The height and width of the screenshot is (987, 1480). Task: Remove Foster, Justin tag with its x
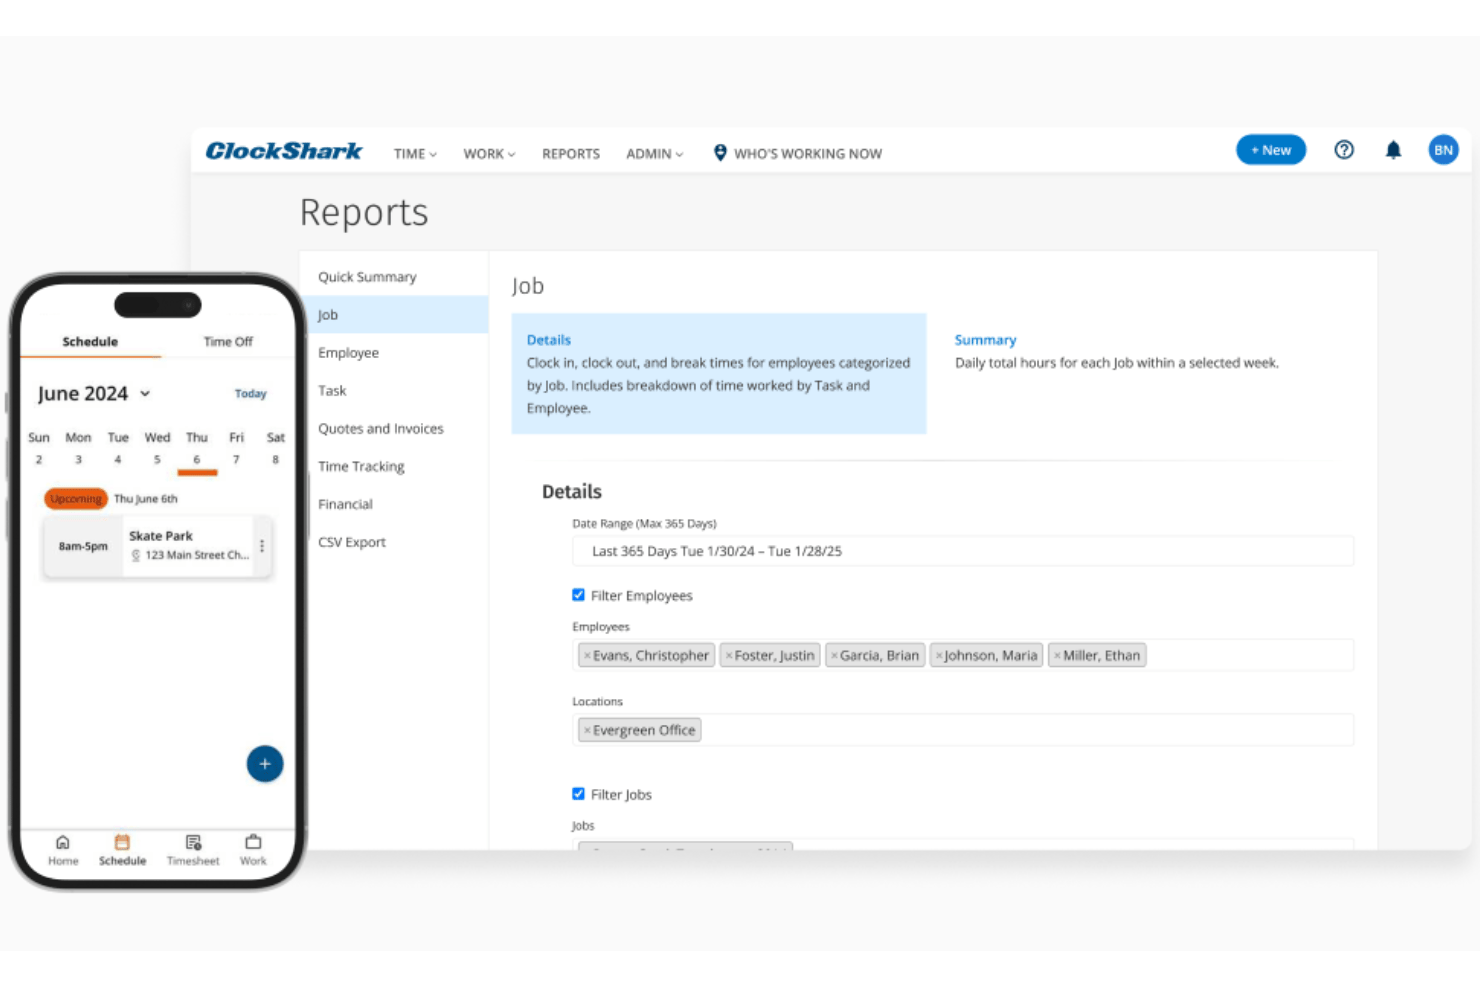tap(729, 656)
